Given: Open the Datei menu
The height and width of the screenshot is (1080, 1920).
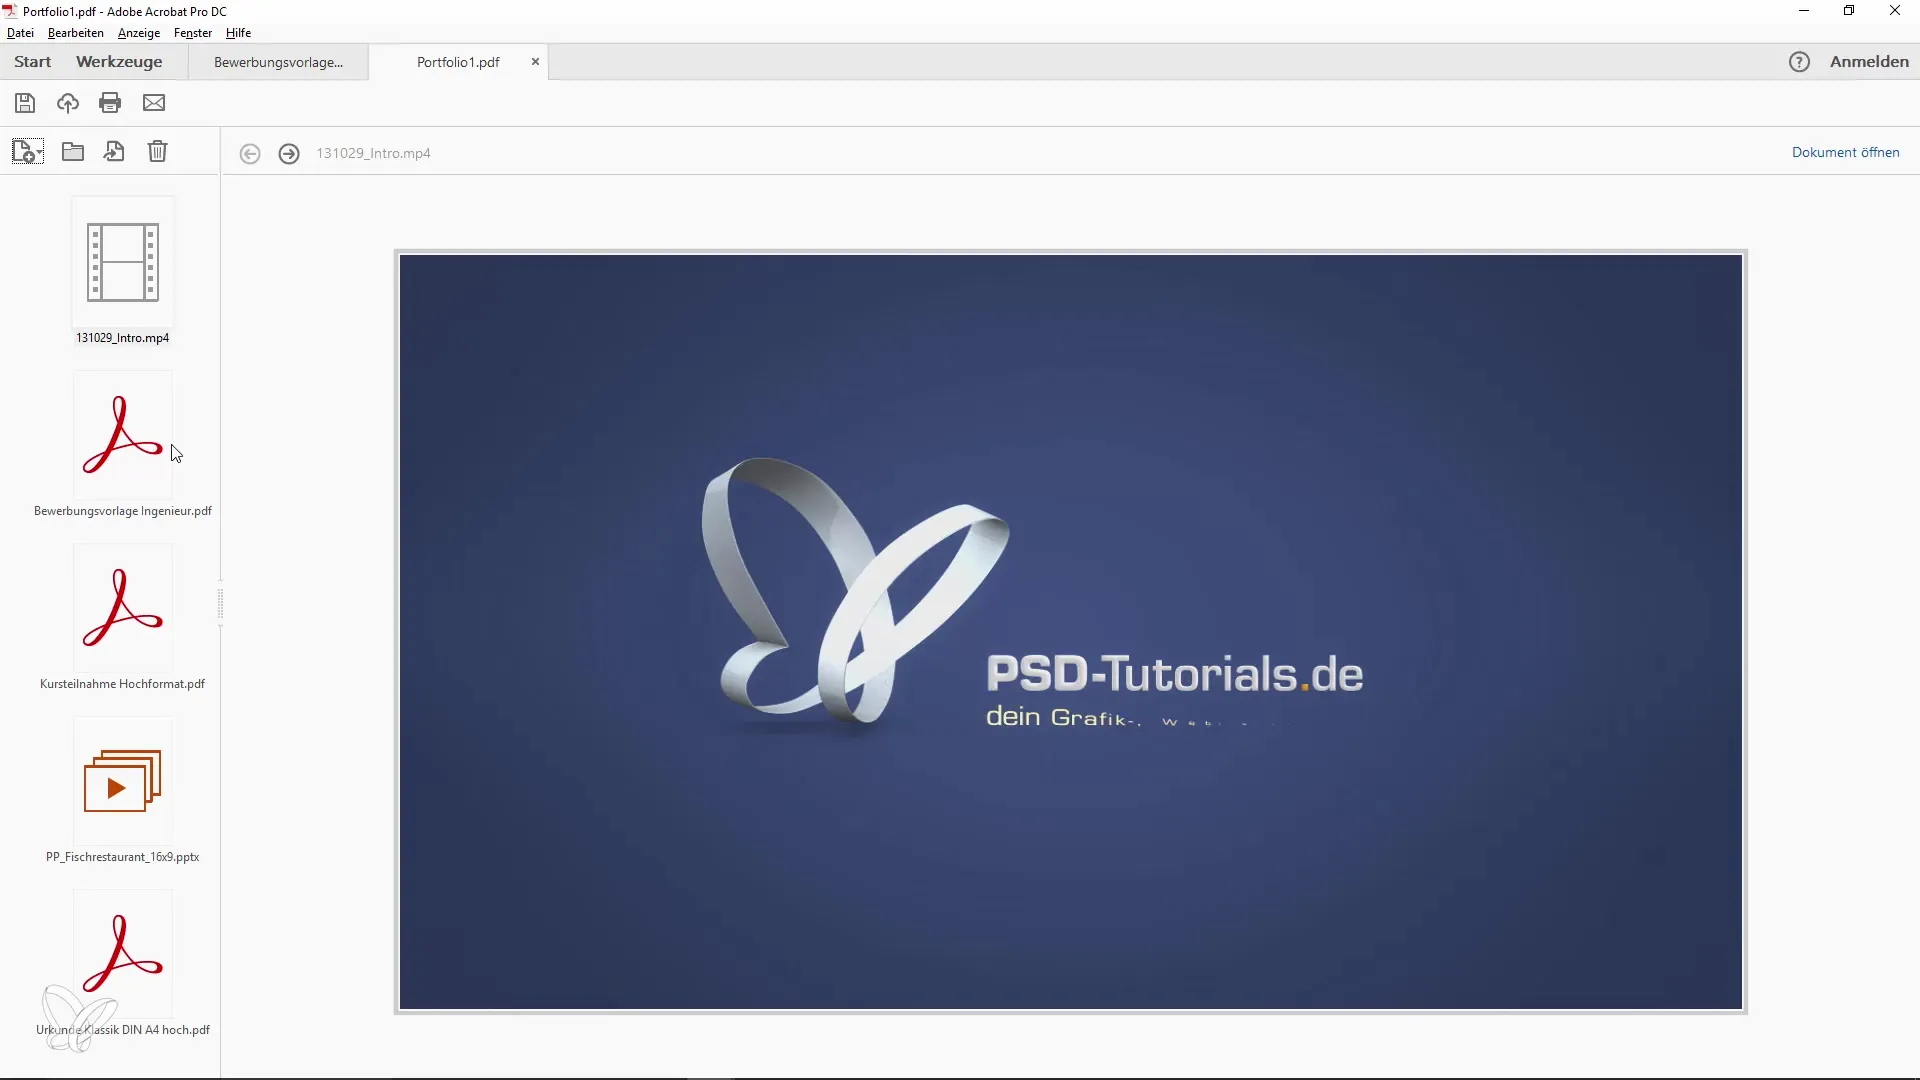Looking at the screenshot, I should tap(20, 33).
